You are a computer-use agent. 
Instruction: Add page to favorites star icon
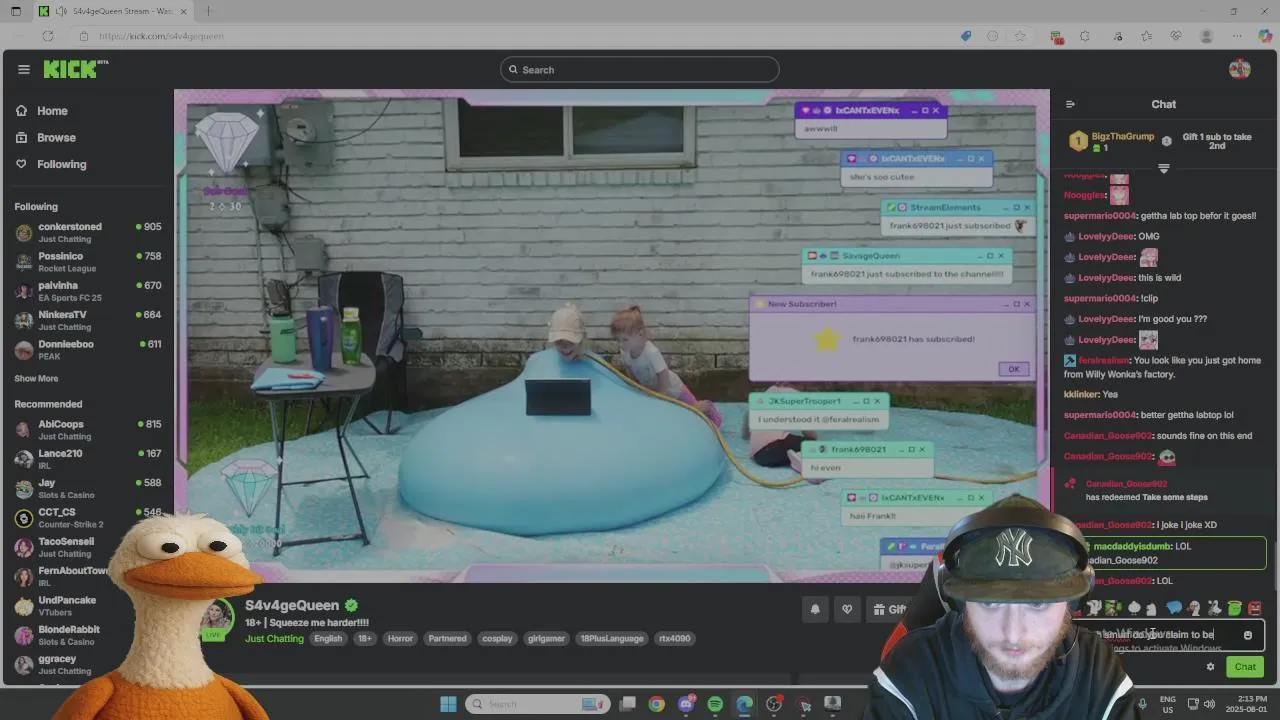click(1020, 36)
